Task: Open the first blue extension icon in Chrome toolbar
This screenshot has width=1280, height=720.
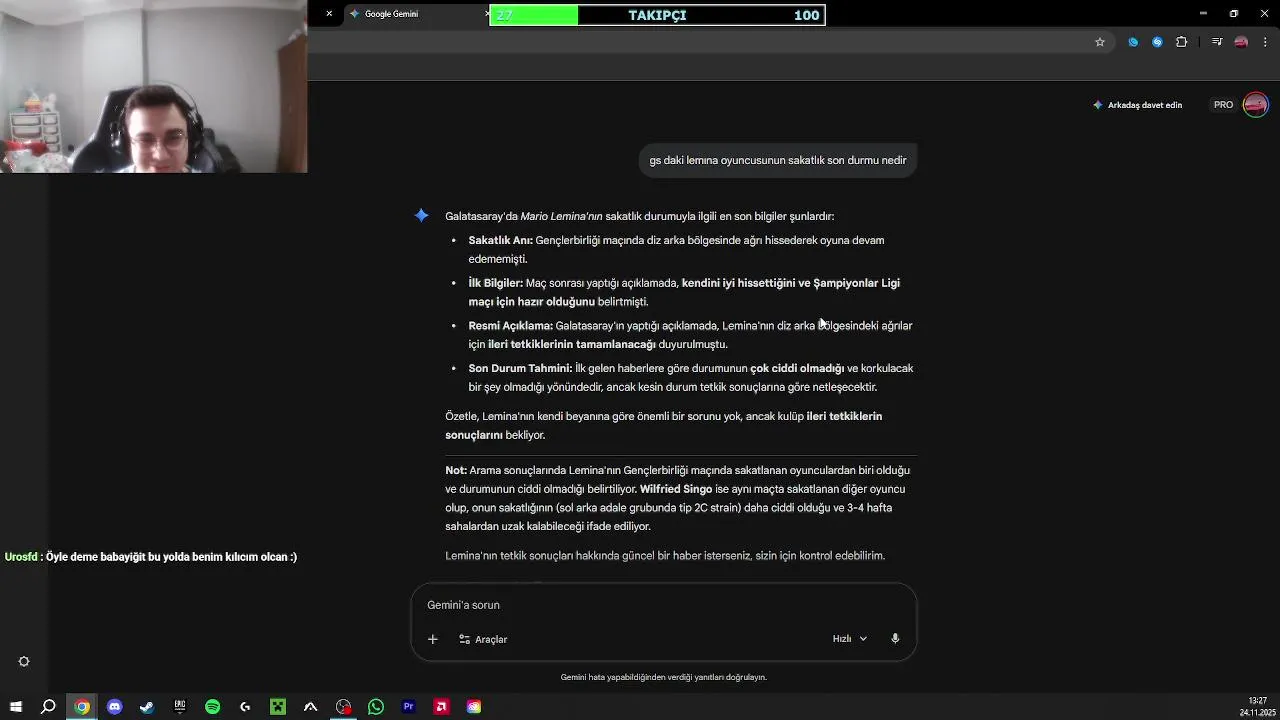Action: pos(1133,42)
